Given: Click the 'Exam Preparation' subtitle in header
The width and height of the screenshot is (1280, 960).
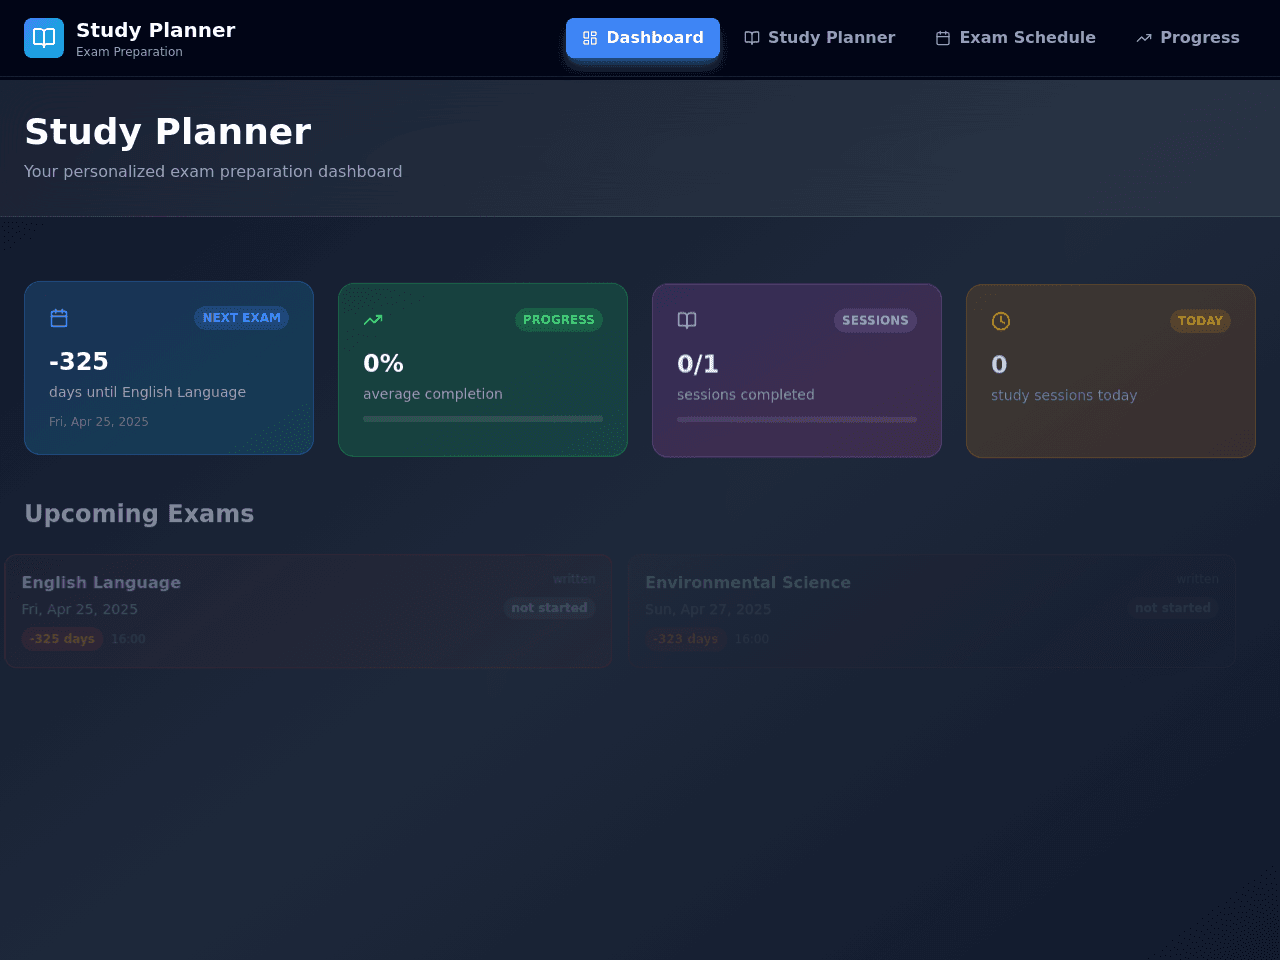Looking at the screenshot, I should click(x=129, y=52).
